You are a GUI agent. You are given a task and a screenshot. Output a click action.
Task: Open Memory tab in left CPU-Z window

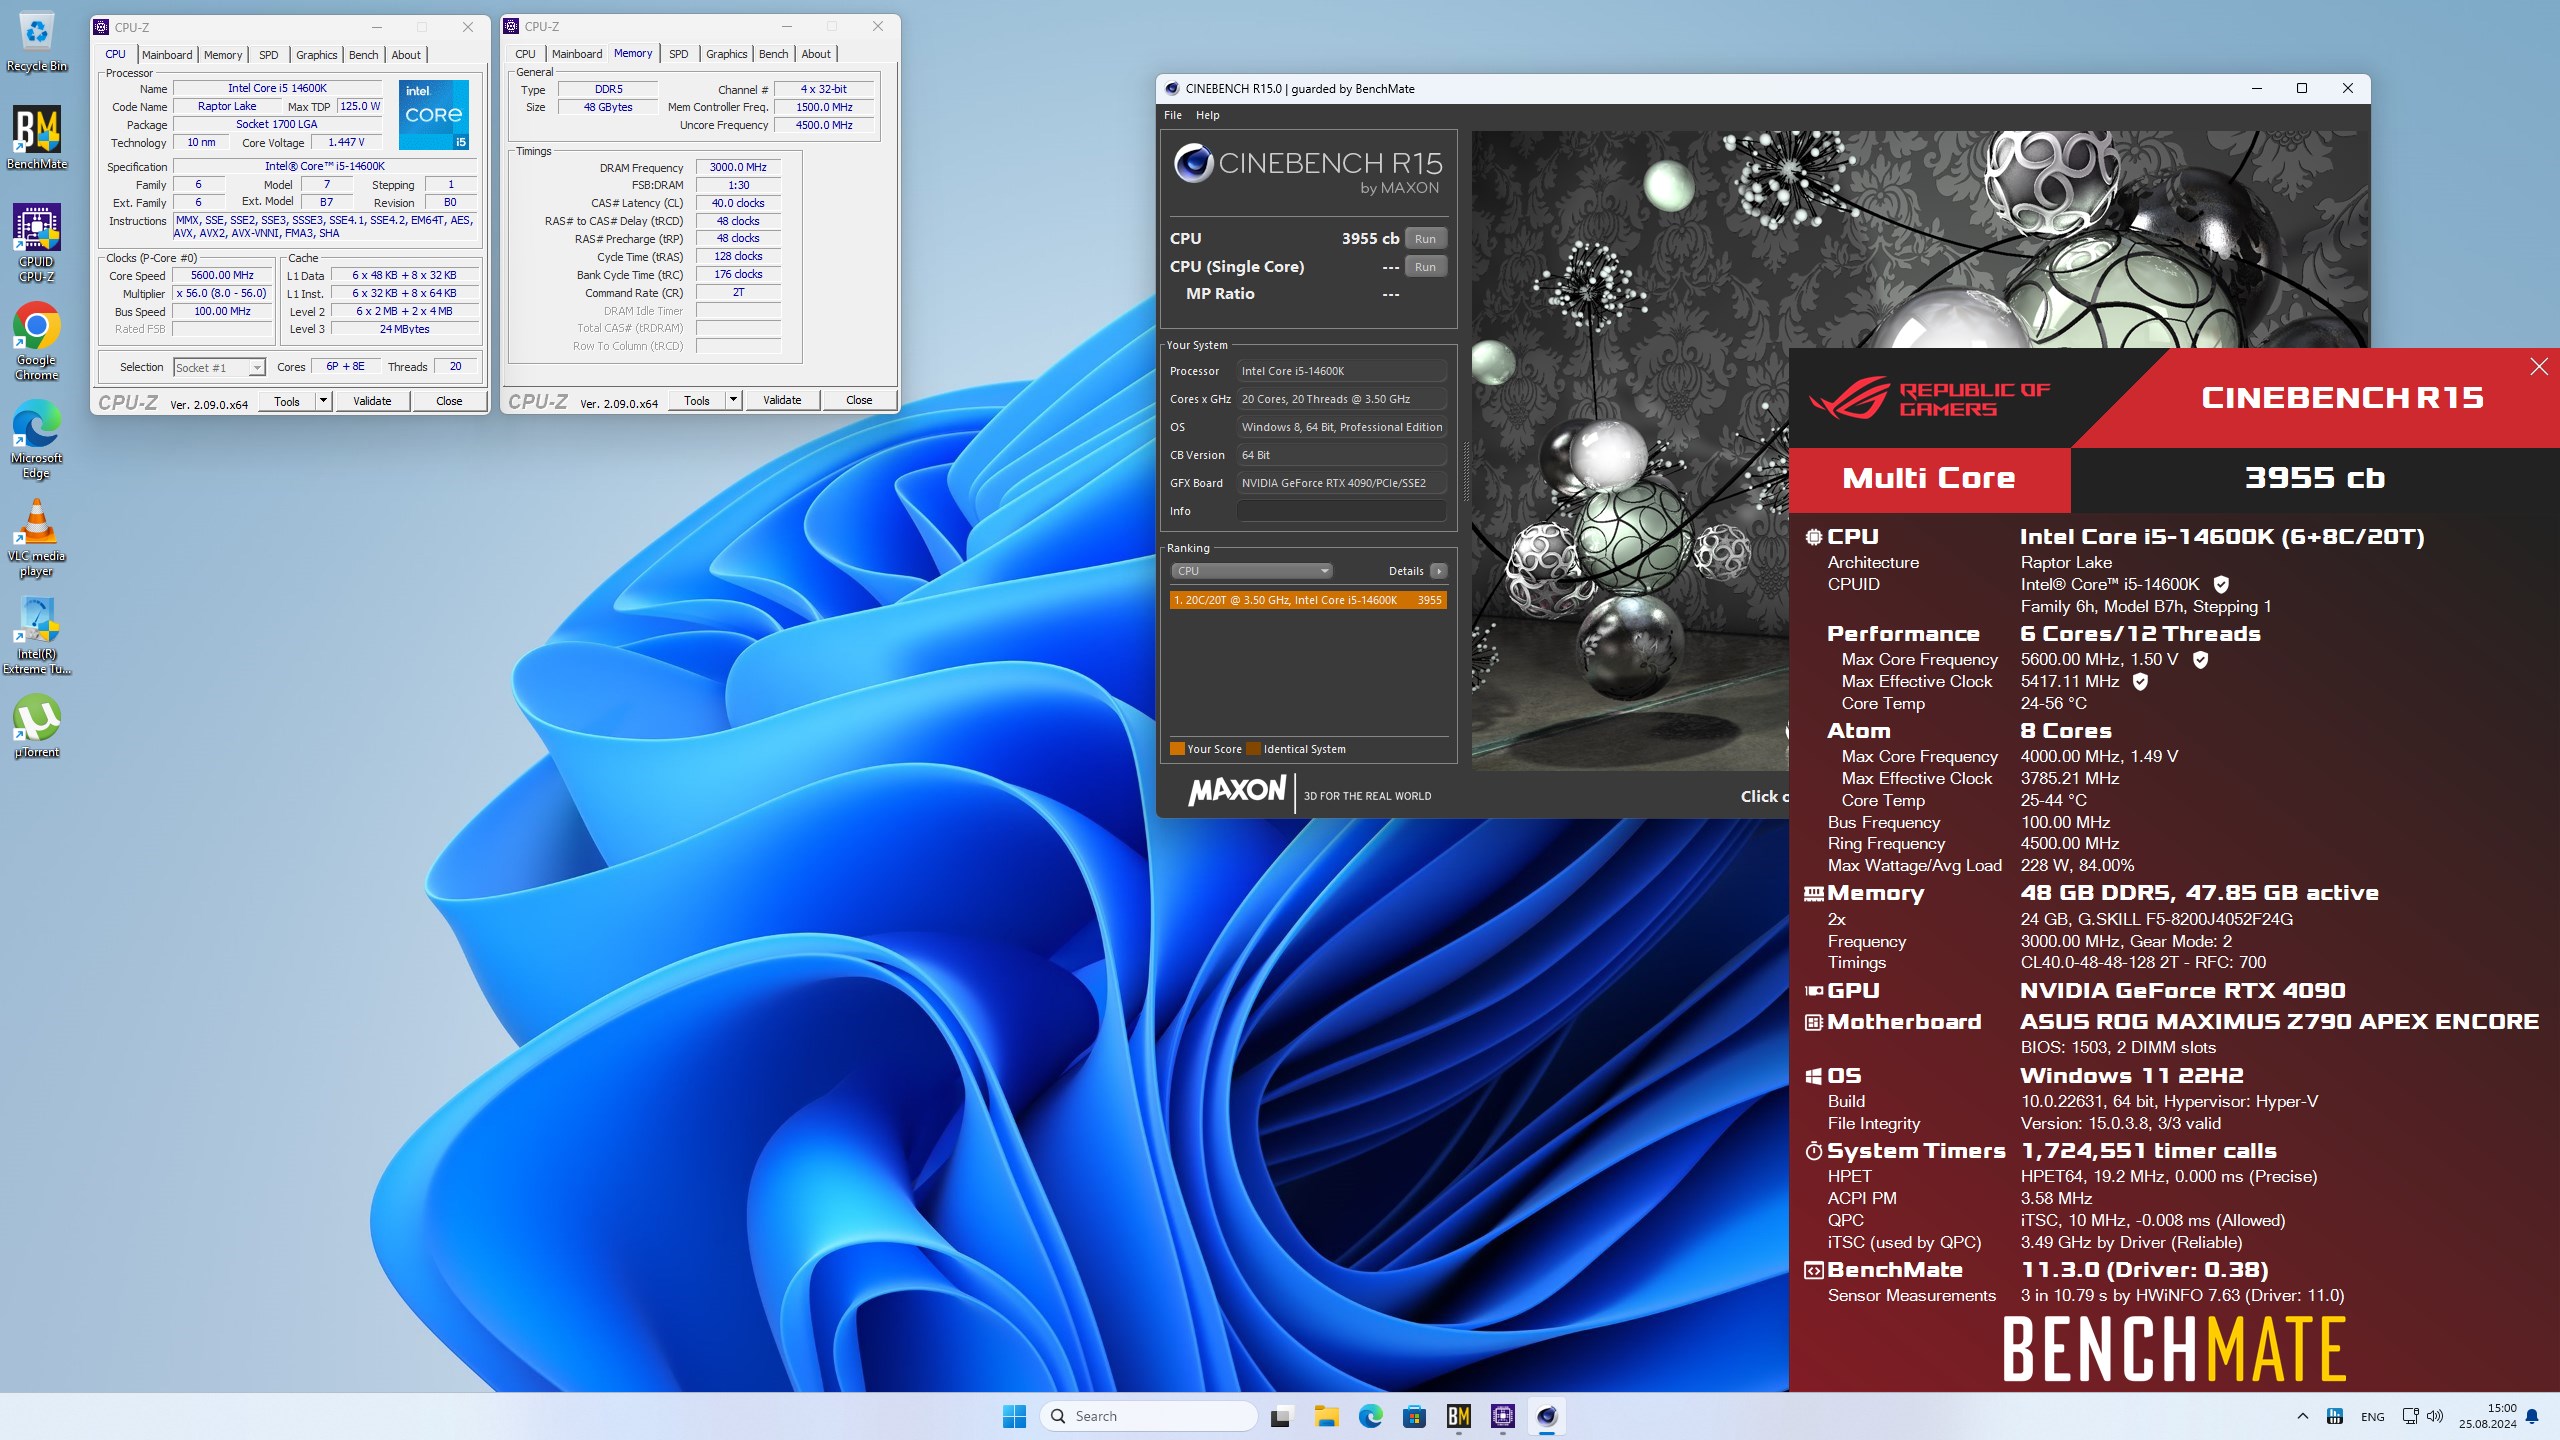tap(223, 55)
